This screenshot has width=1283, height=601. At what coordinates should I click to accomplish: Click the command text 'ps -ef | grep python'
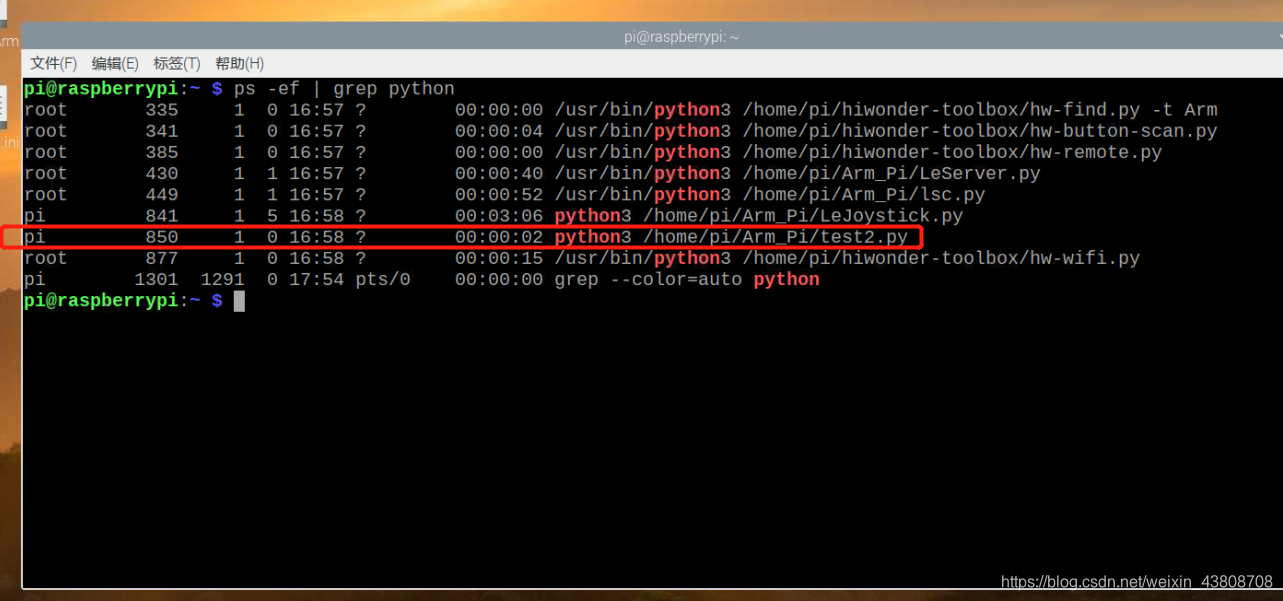pos(344,89)
